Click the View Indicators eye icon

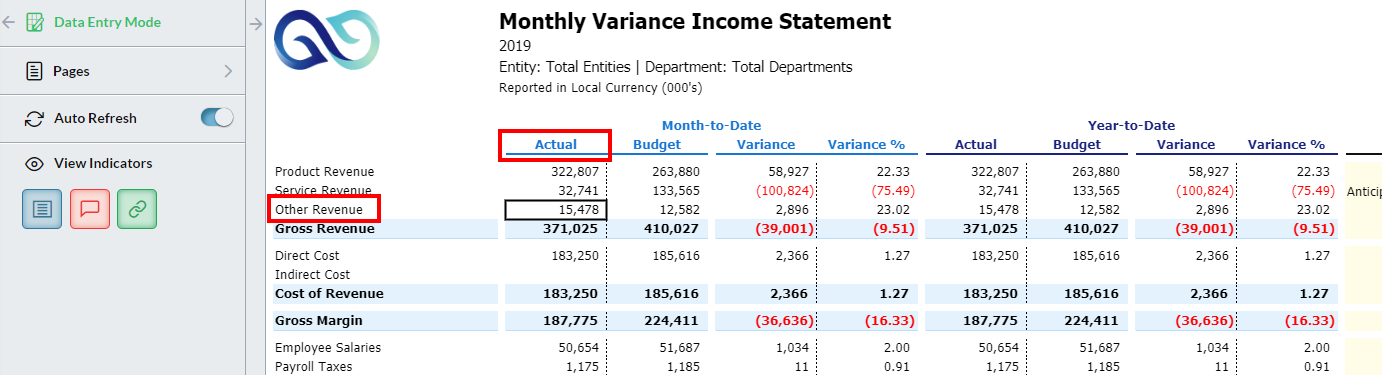click(x=34, y=163)
